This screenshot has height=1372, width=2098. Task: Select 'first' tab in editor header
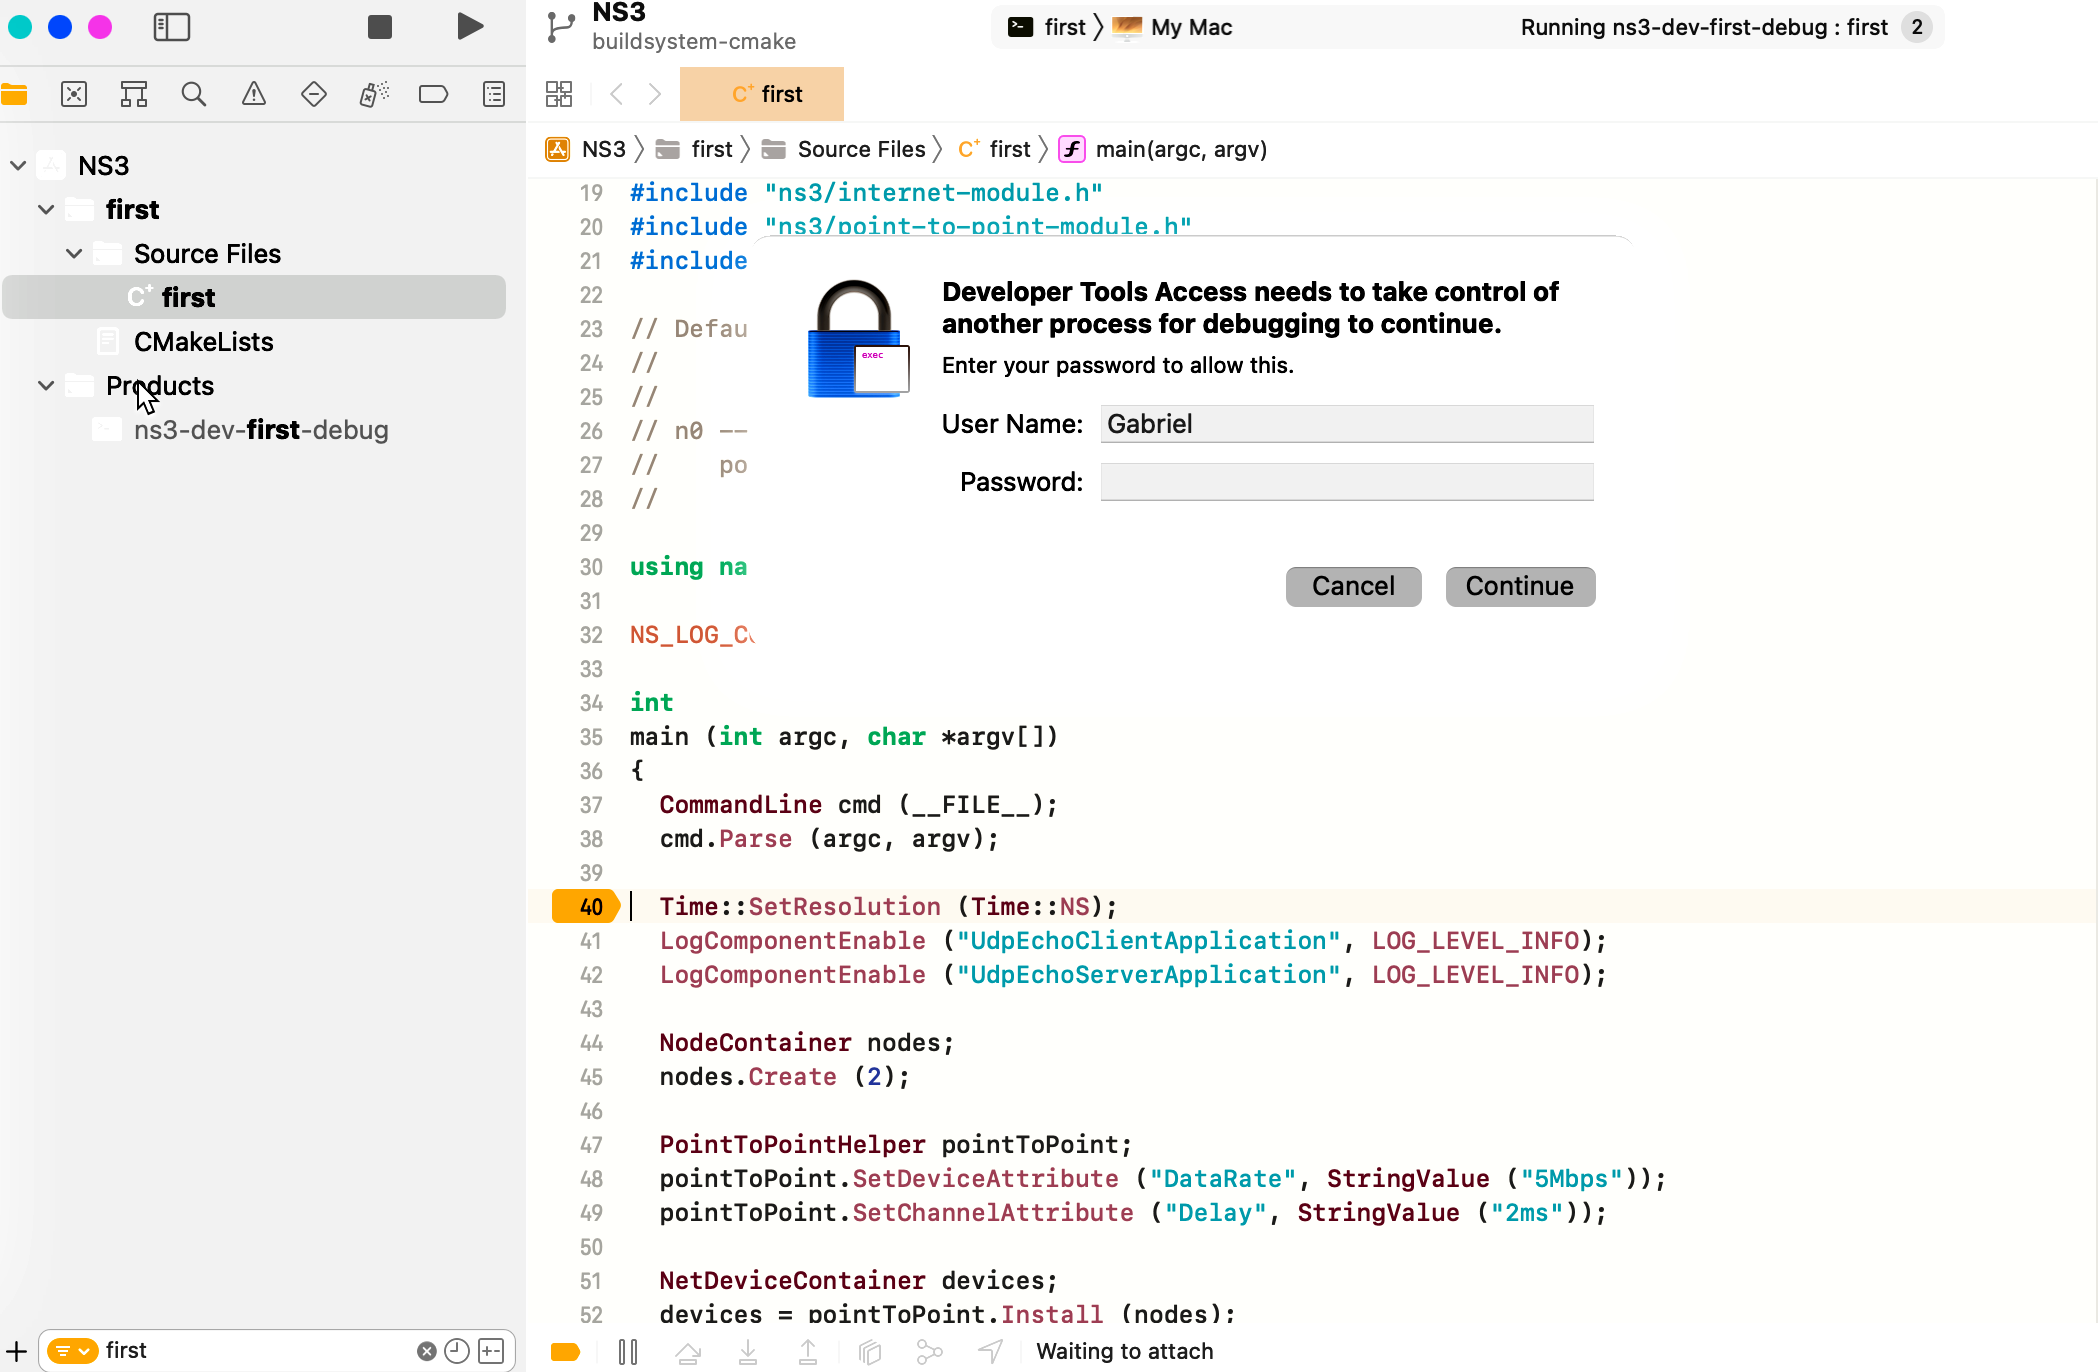(x=763, y=93)
